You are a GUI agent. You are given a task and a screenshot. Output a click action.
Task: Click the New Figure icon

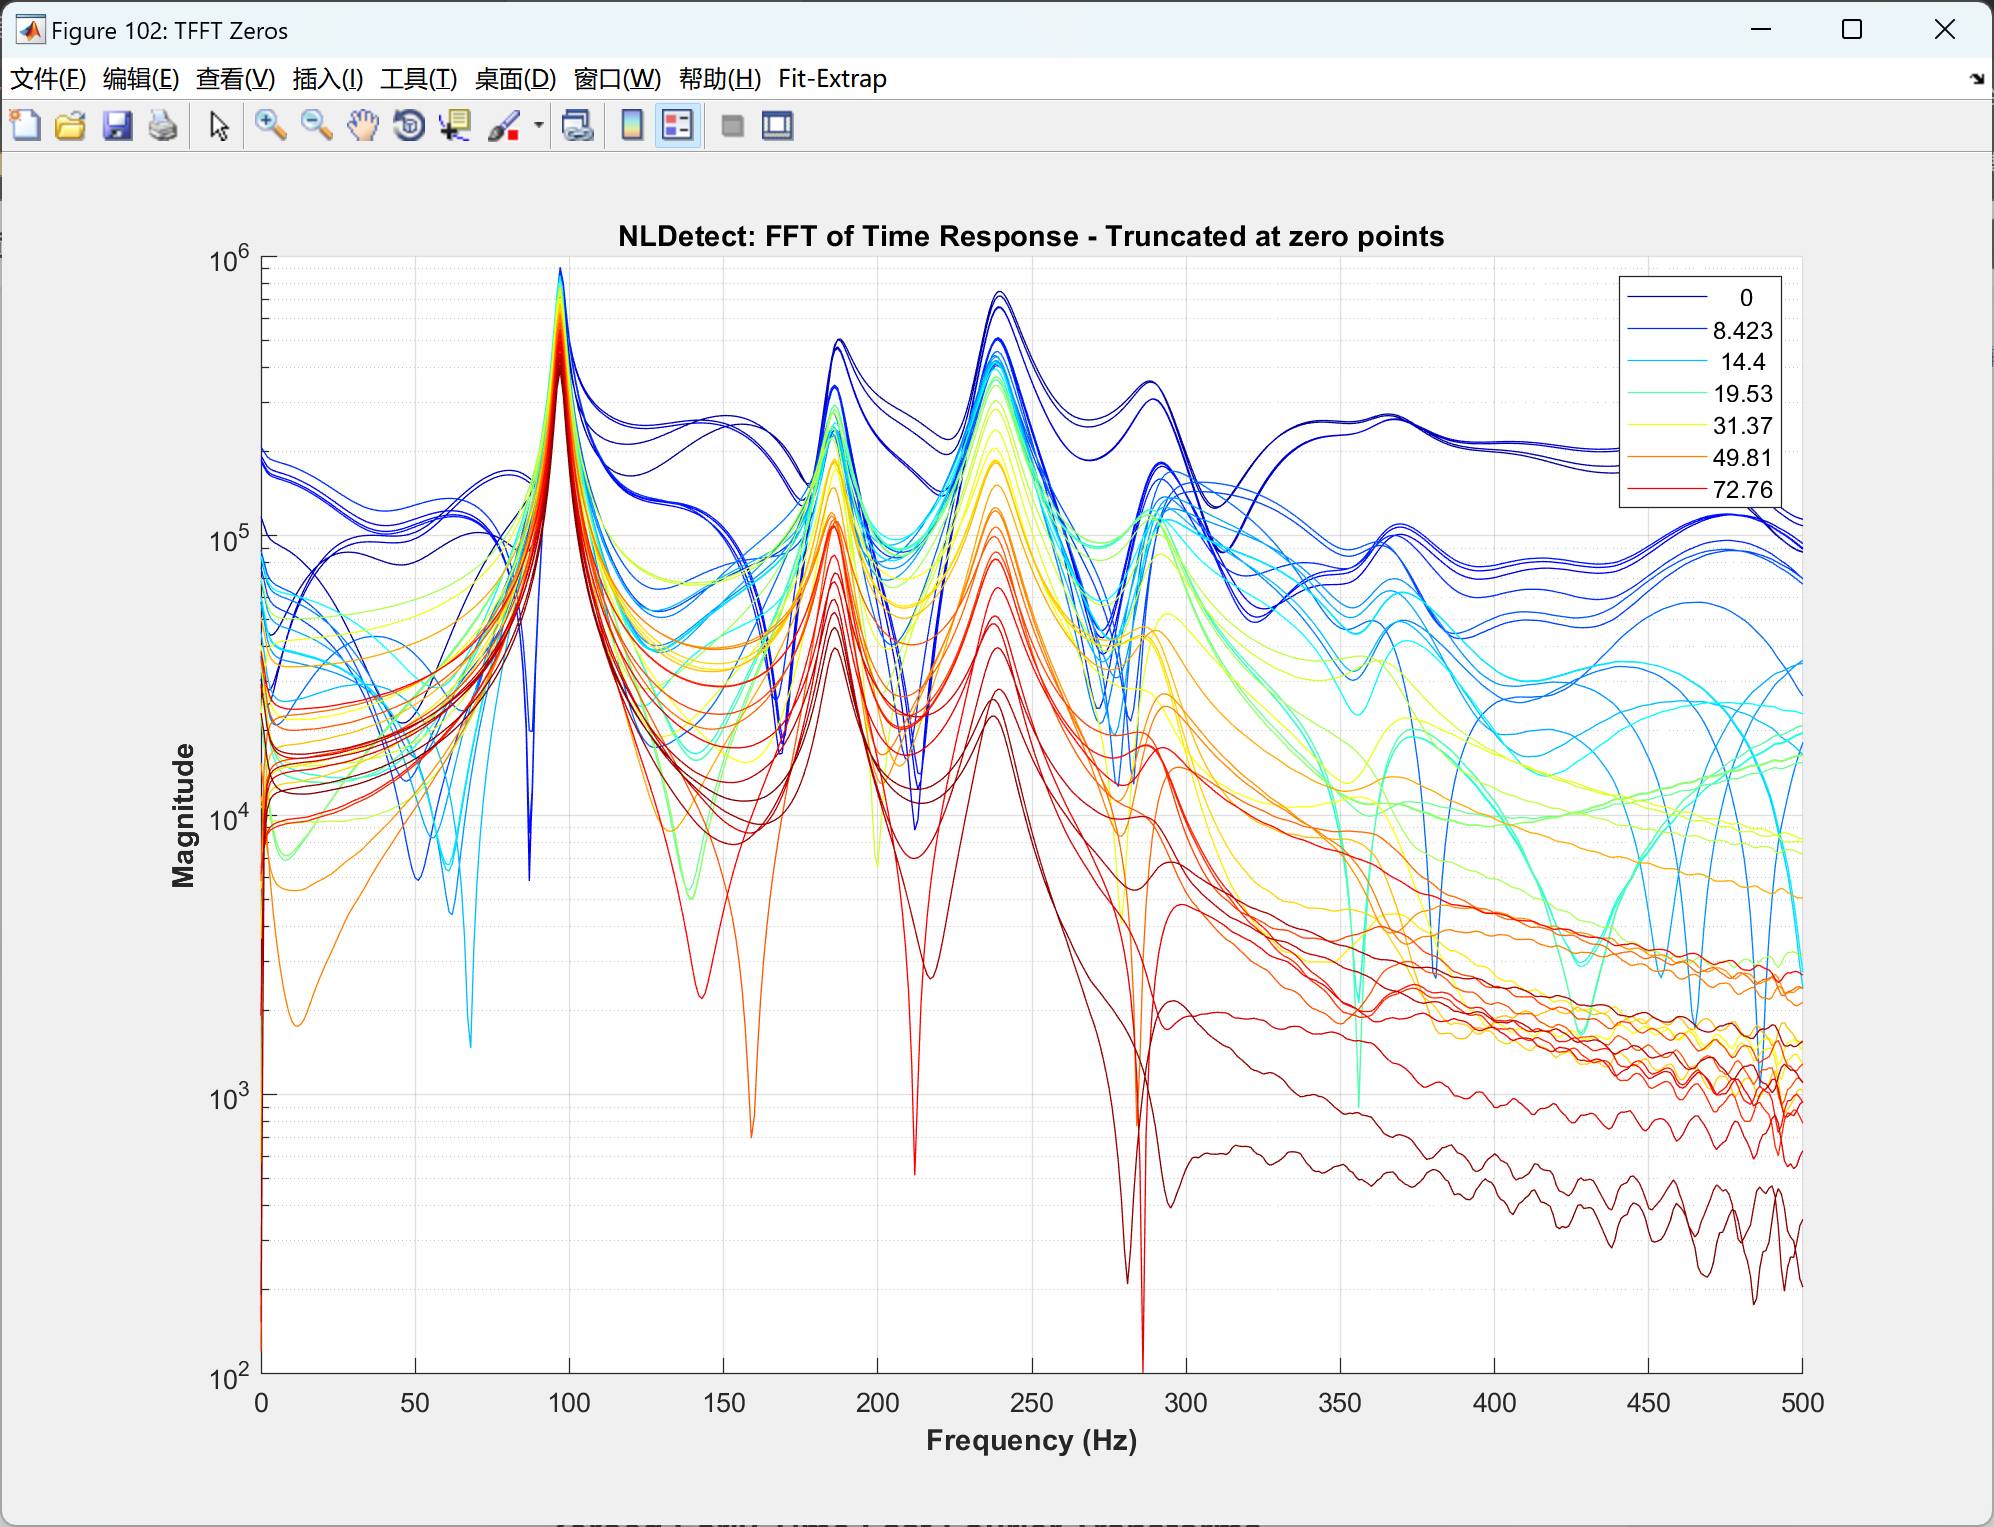point(25,126)
